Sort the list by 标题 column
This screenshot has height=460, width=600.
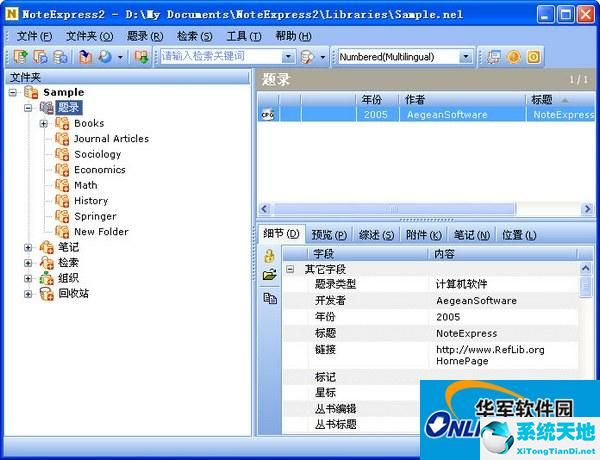point(560,100)
